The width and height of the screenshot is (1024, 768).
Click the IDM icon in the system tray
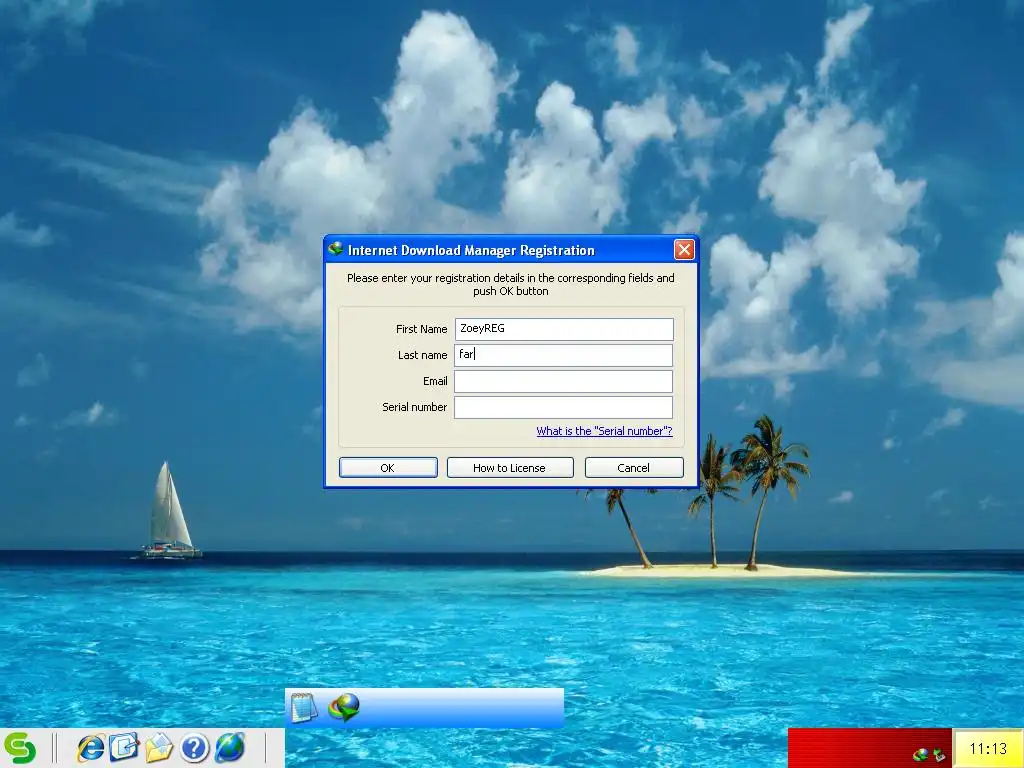click(x=921, y=755)
